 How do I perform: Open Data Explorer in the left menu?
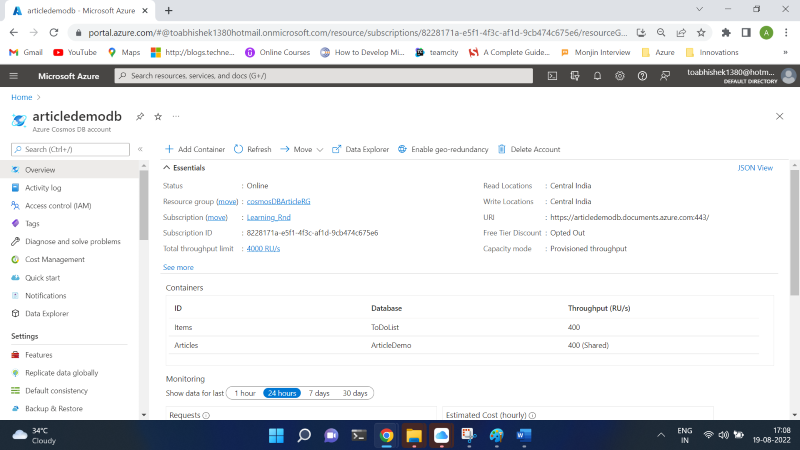[69, 313]
